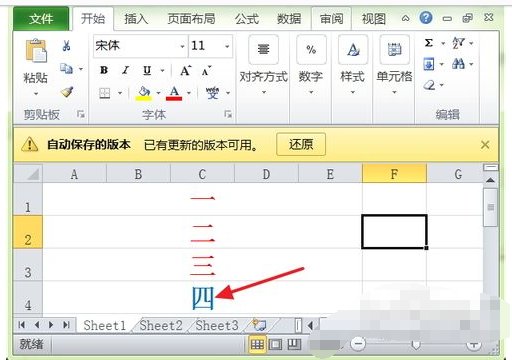512x360 pixels.
Task: Click the Copy icon
Action: 66,68
